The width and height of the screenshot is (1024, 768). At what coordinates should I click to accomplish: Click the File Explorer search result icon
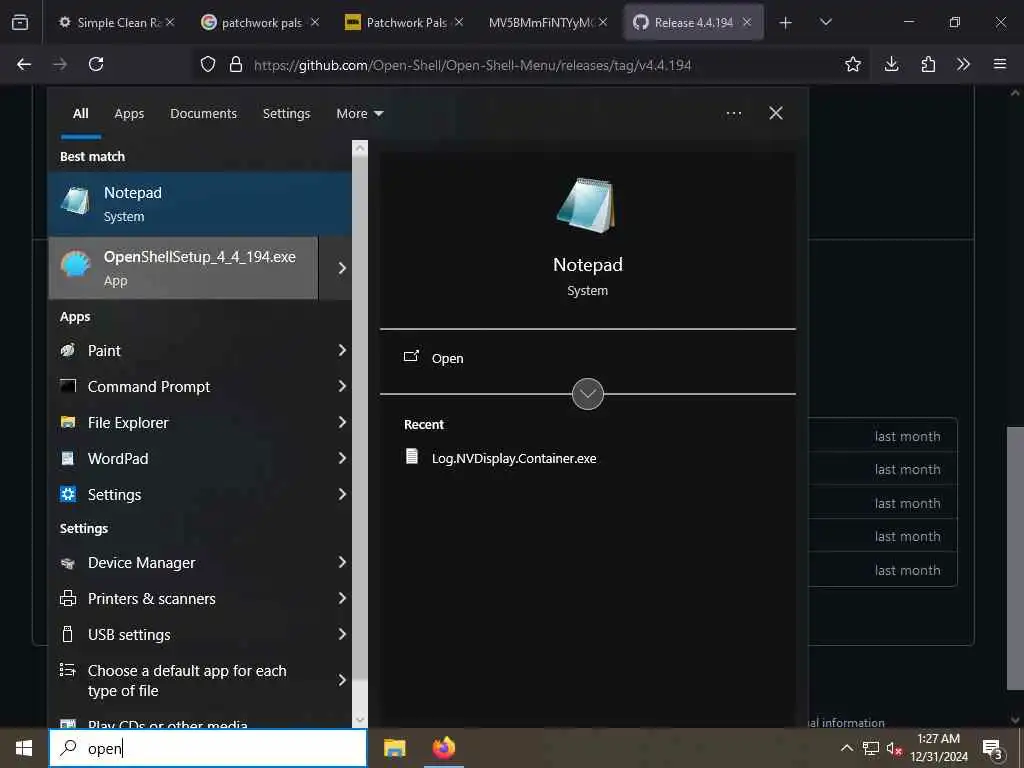click(x=68, y=423)
